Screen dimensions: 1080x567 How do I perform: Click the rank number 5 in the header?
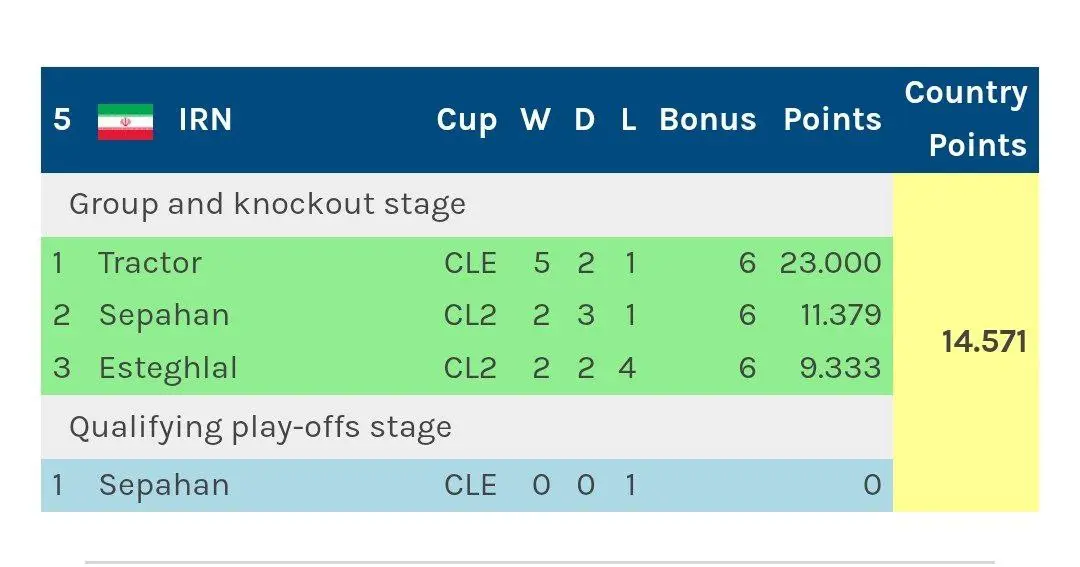pos(62,120)
